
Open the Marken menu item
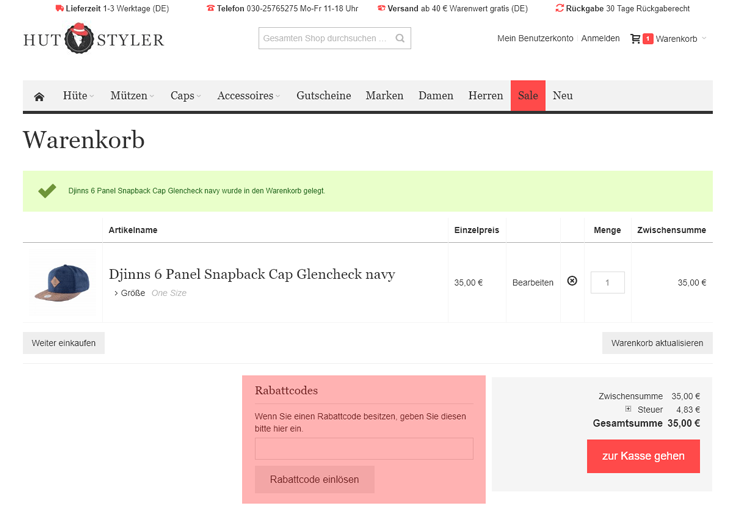(x=385, y=95)
